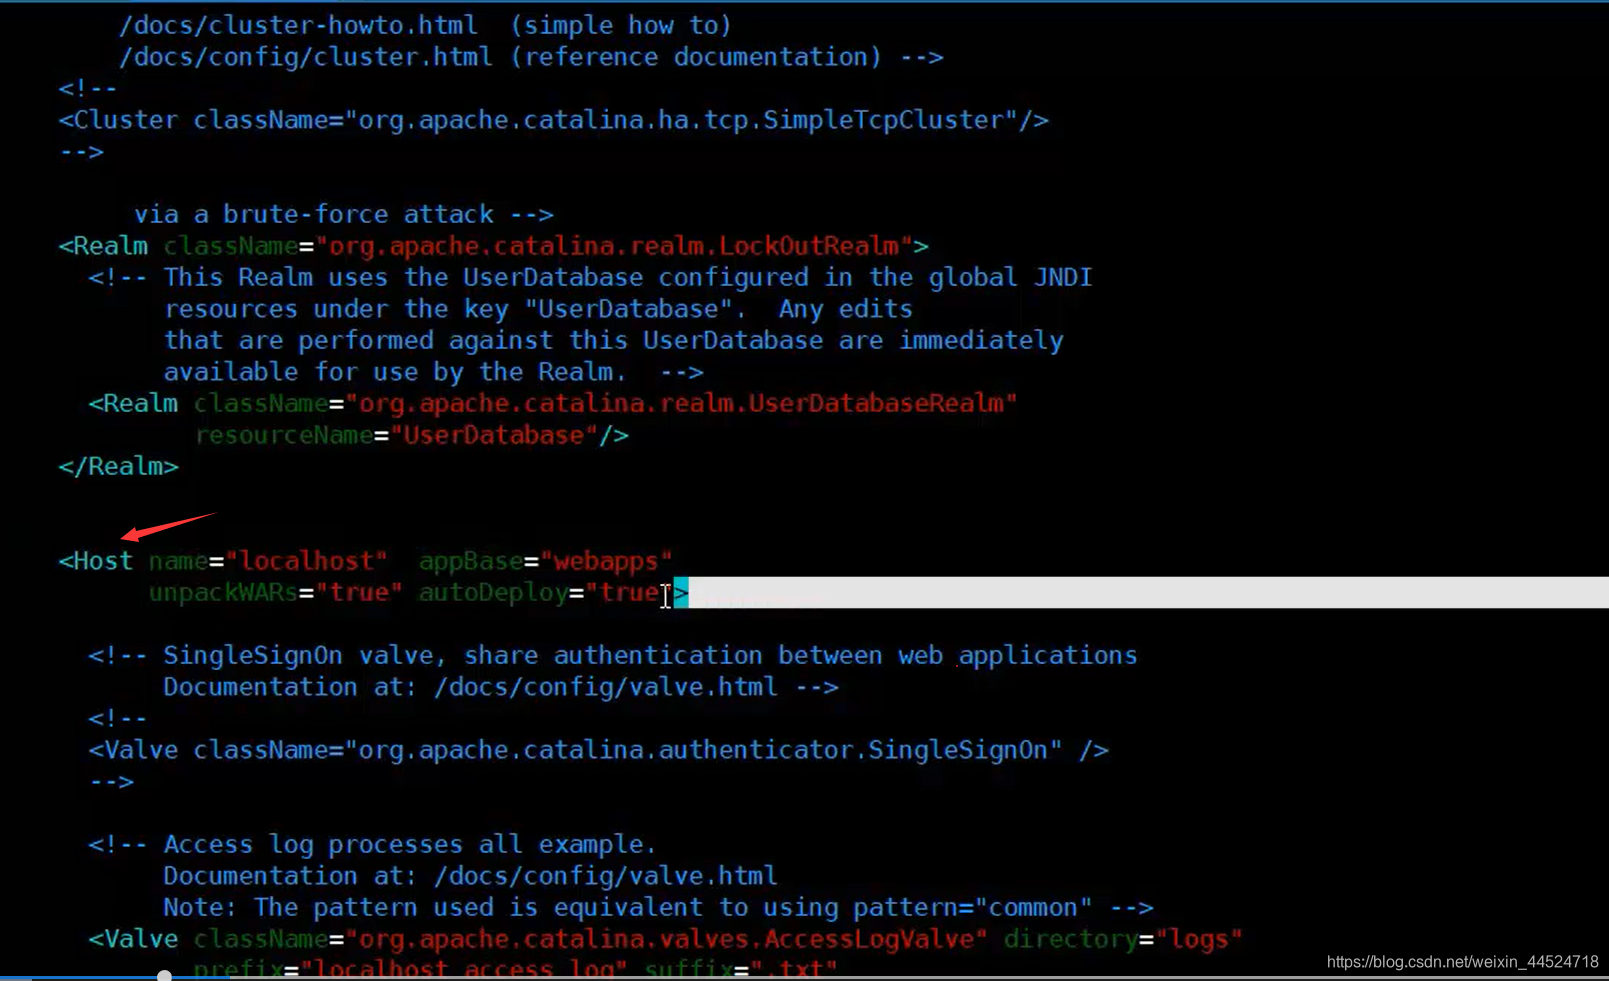Click the "<Host" tag name
Screen dimensions: 1609x981
tap(95, 561)
